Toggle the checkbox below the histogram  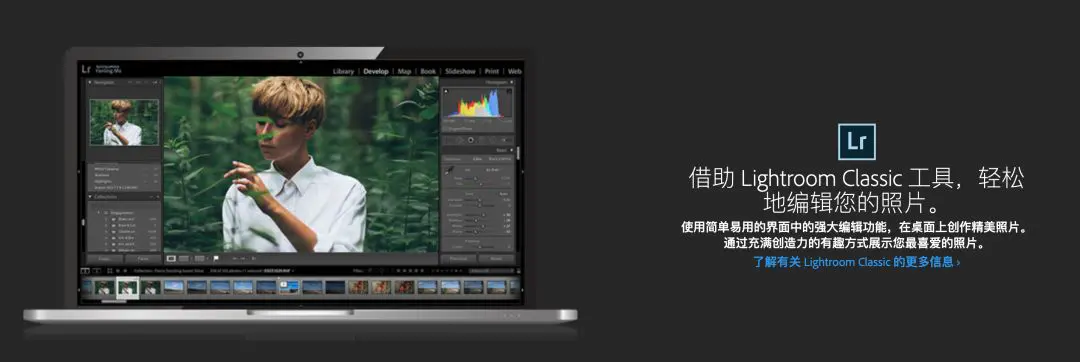pos(446,128)
